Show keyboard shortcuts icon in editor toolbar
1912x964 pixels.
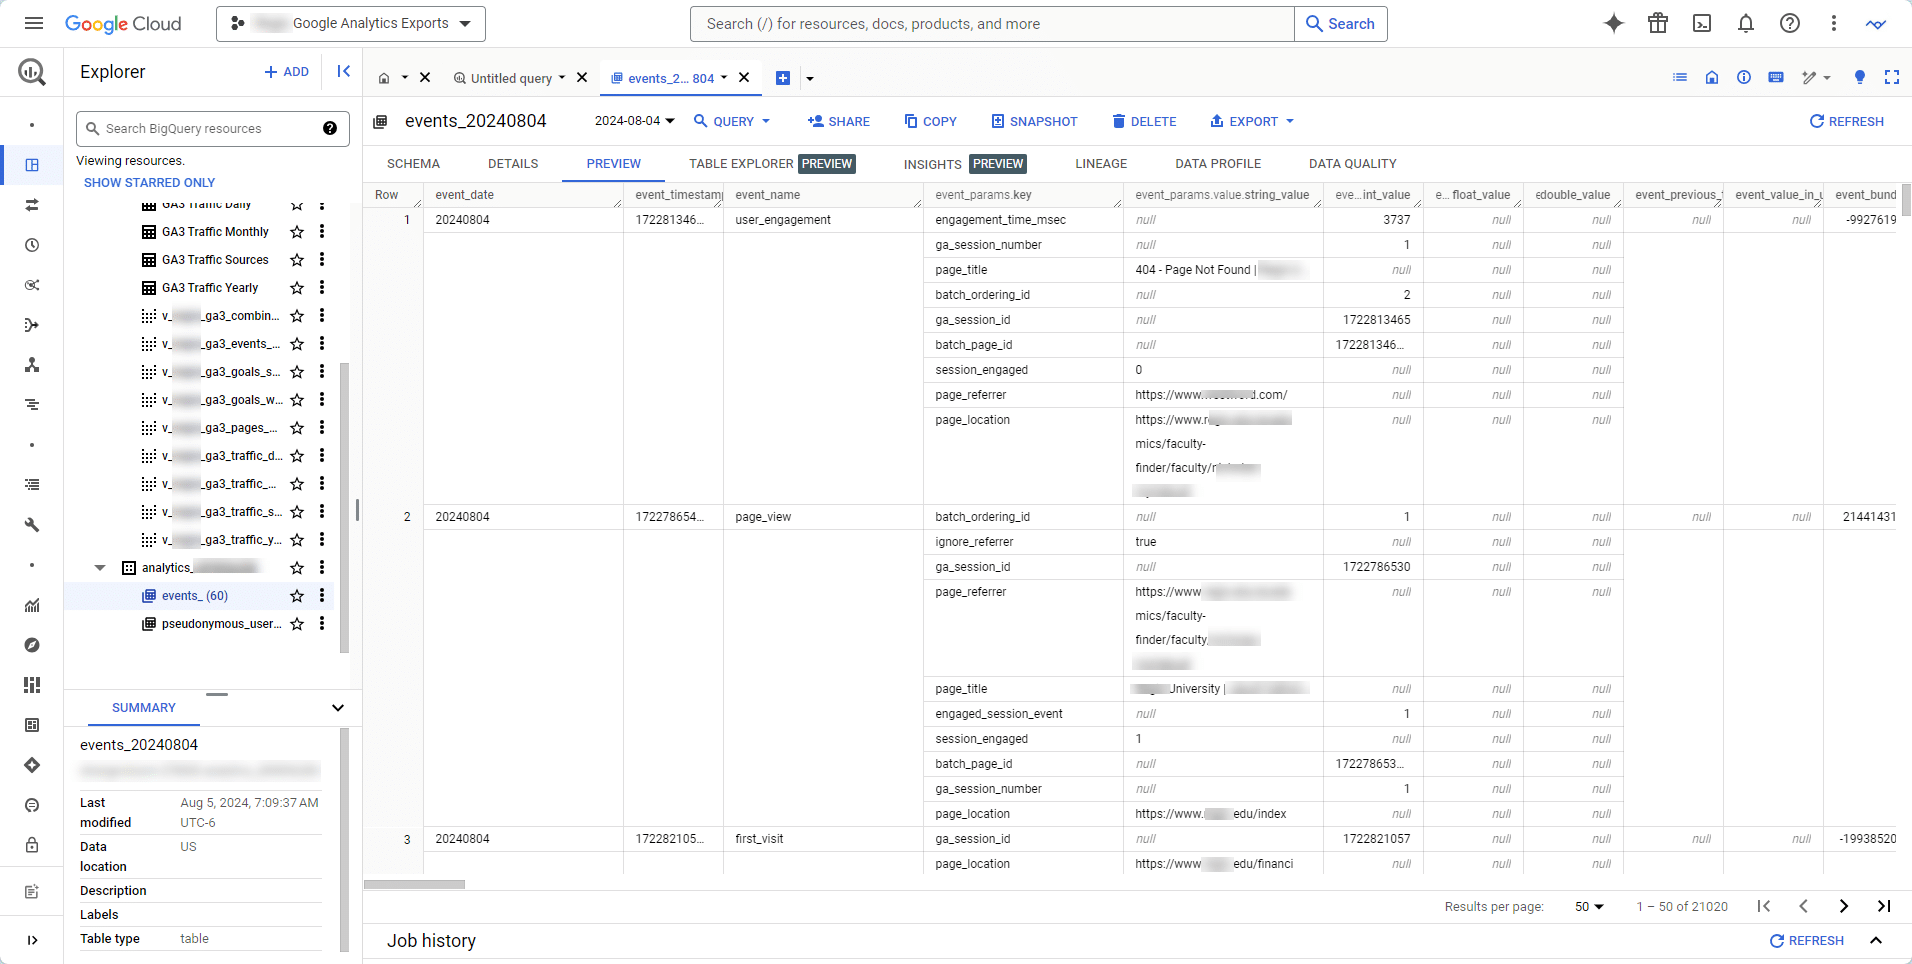[1777, 77]
